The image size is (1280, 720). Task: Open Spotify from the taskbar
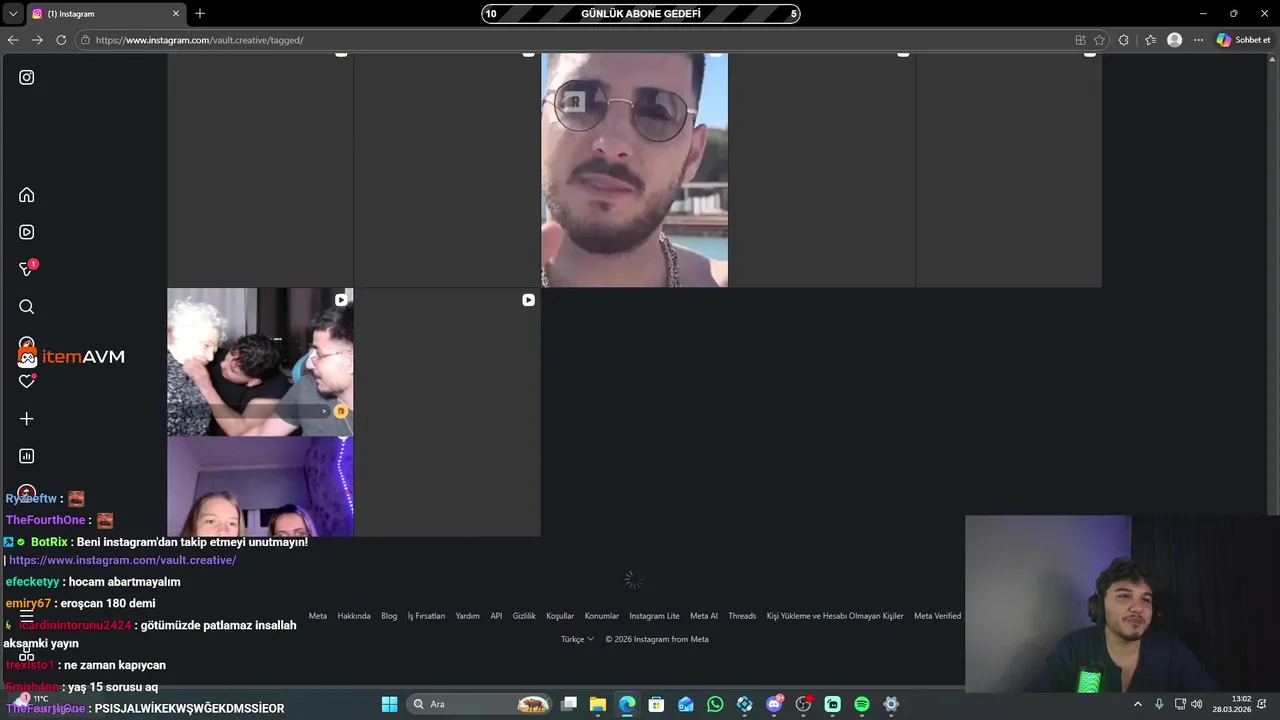pos(862,704)
